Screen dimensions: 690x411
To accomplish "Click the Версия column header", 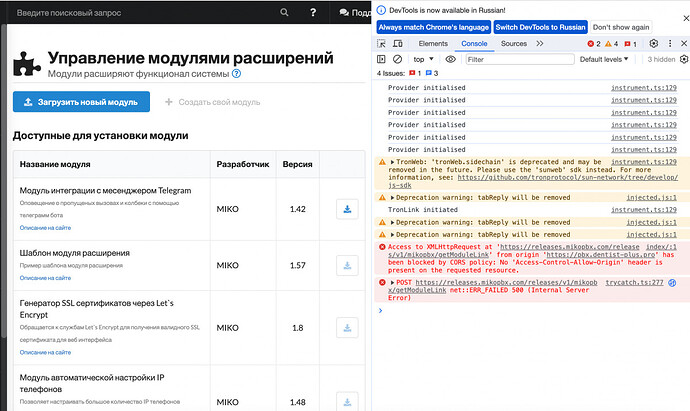I will tap(297, 164).
